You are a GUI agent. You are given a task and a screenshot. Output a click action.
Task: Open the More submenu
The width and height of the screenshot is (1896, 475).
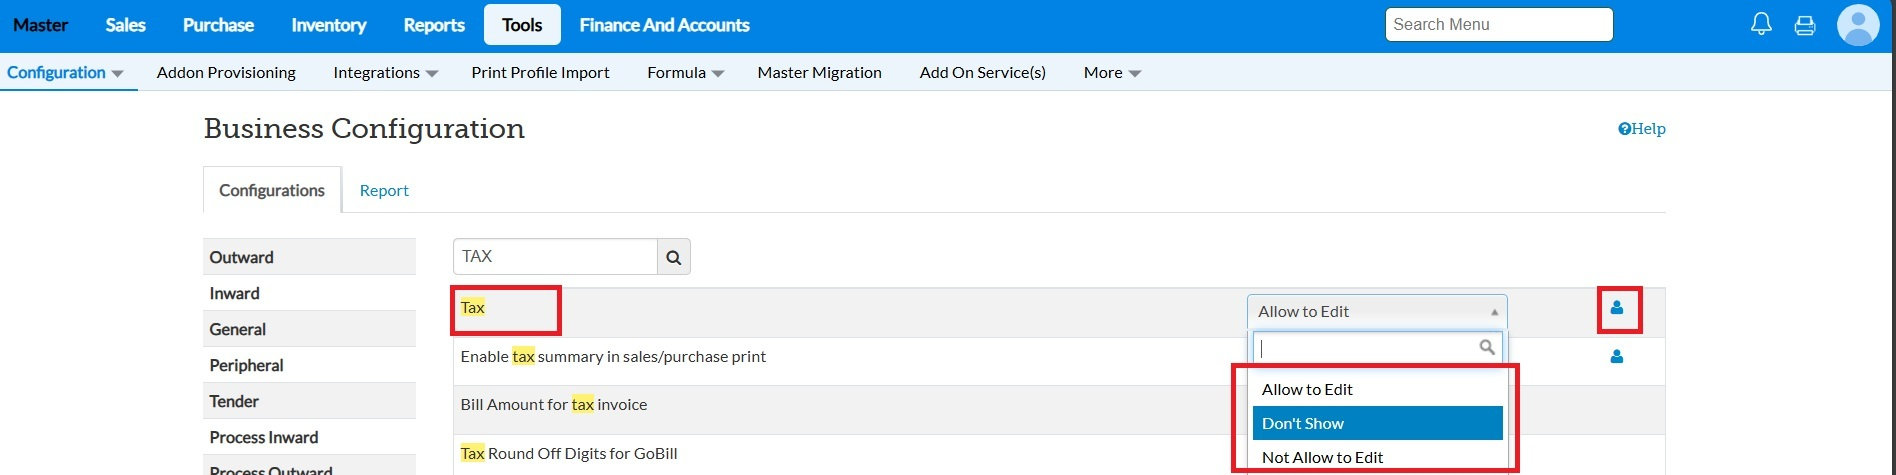(1112, 73)
